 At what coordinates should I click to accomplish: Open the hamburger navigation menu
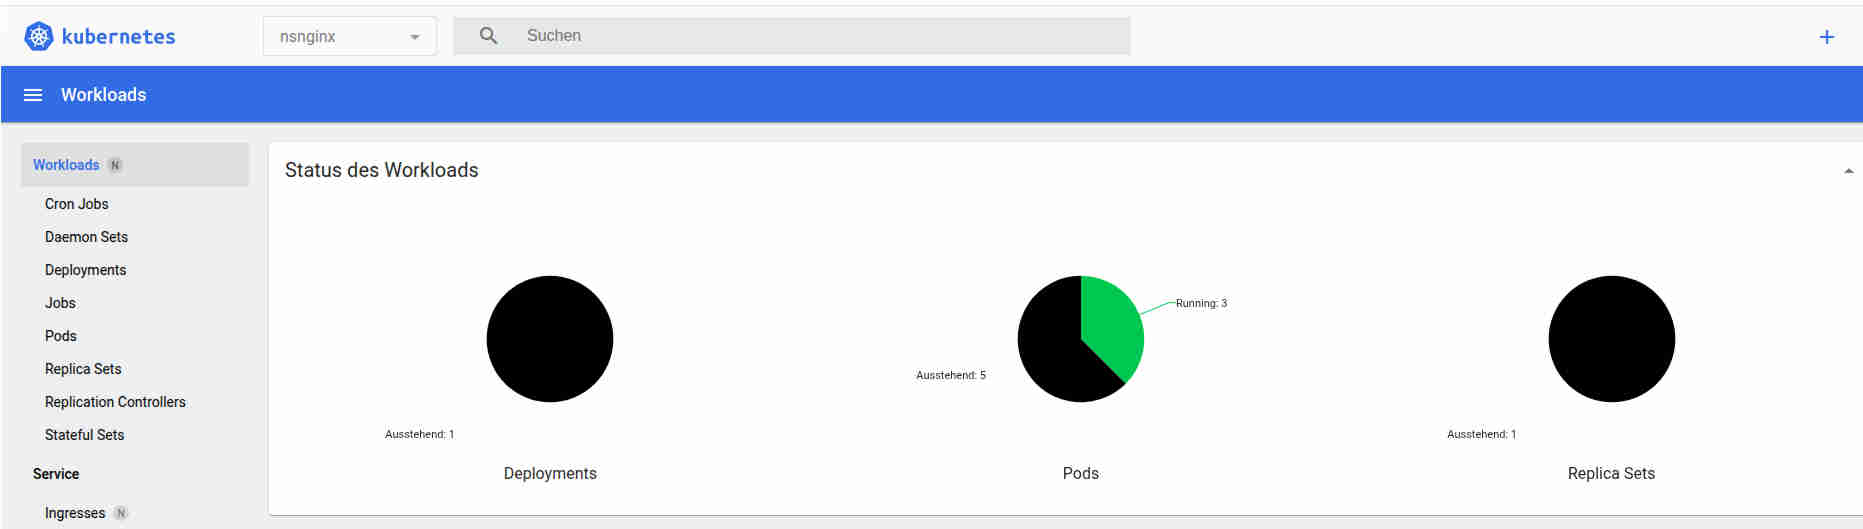point(33,95)
